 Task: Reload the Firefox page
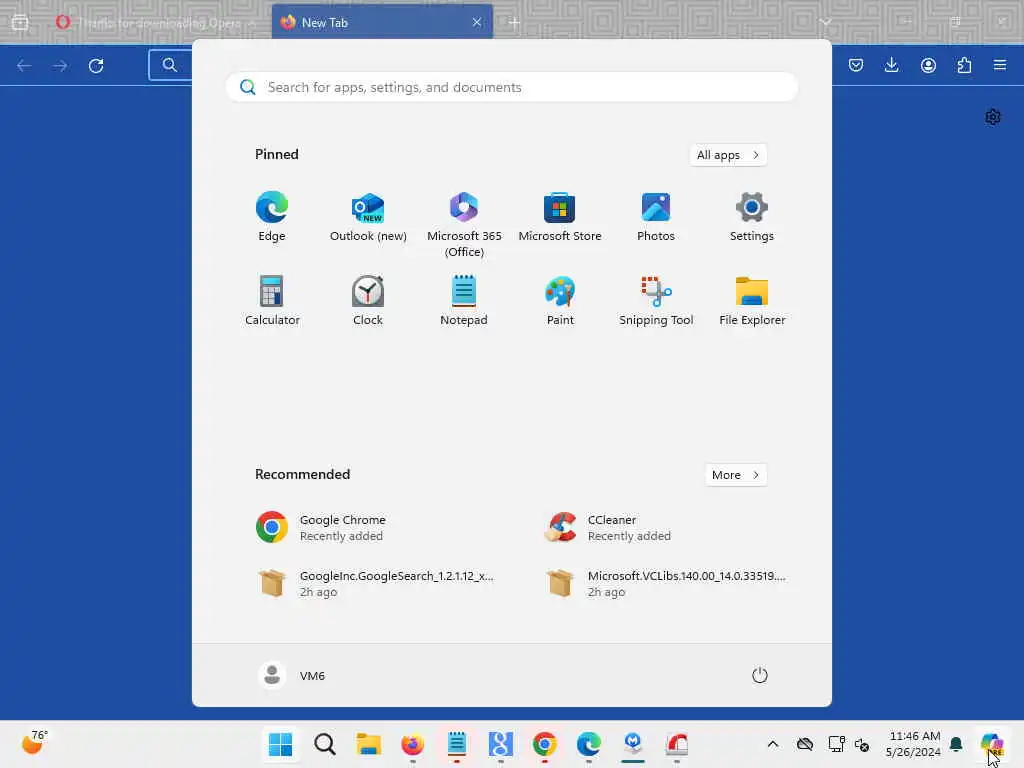click(x=96, y=65)
